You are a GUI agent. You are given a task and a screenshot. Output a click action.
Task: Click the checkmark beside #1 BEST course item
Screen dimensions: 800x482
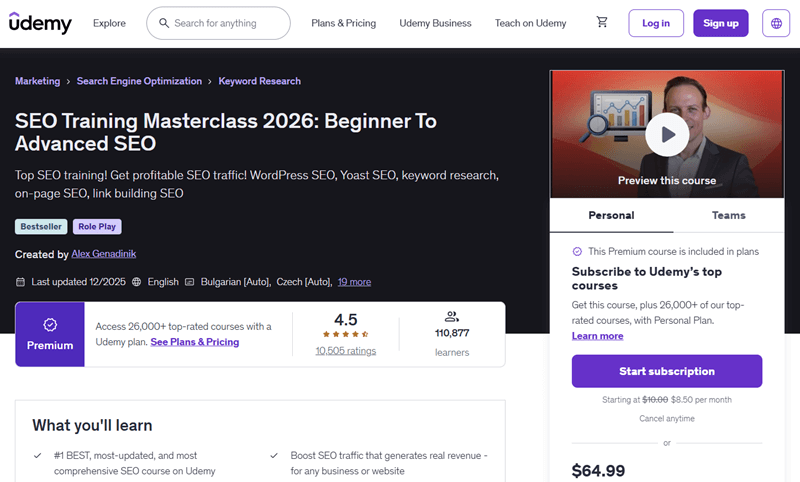pos(37,455)
